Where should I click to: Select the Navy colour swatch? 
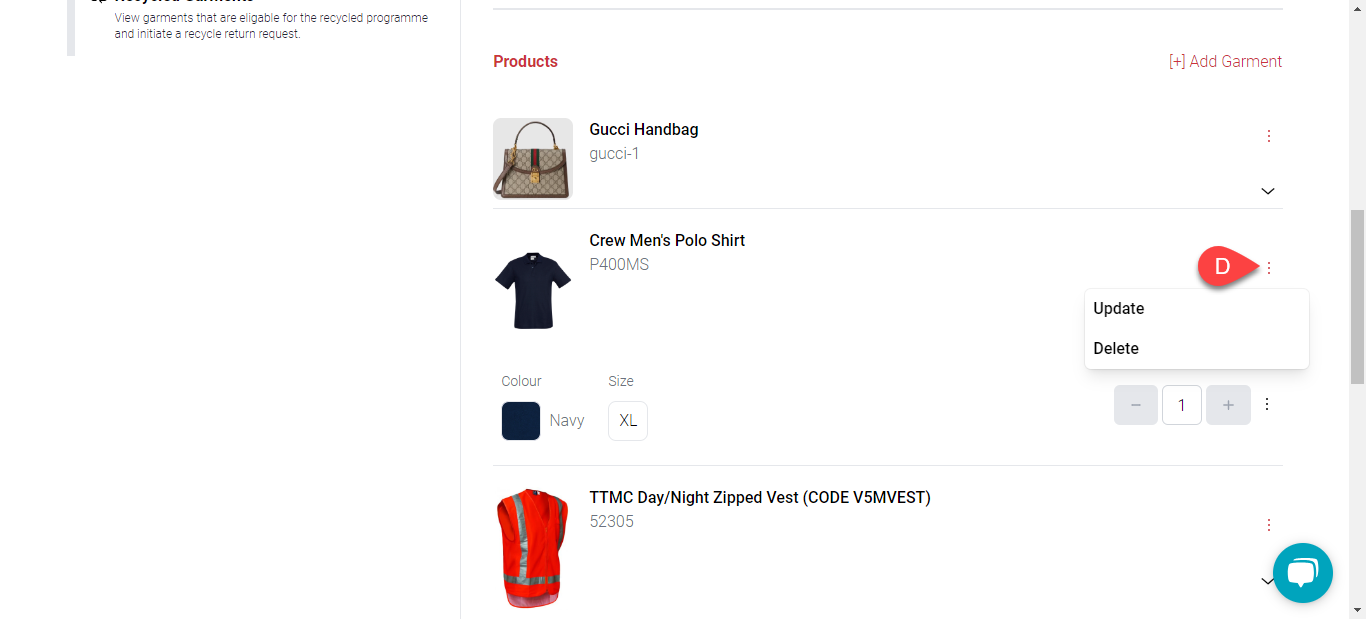click(x=521, y=421)
